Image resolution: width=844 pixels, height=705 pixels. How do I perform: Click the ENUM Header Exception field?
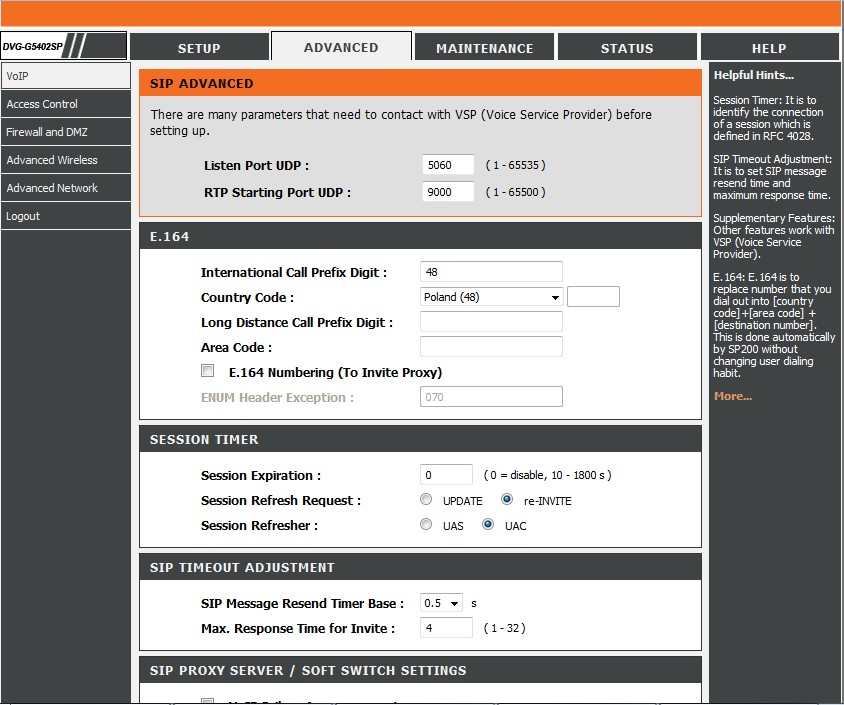tap(491, 397)
